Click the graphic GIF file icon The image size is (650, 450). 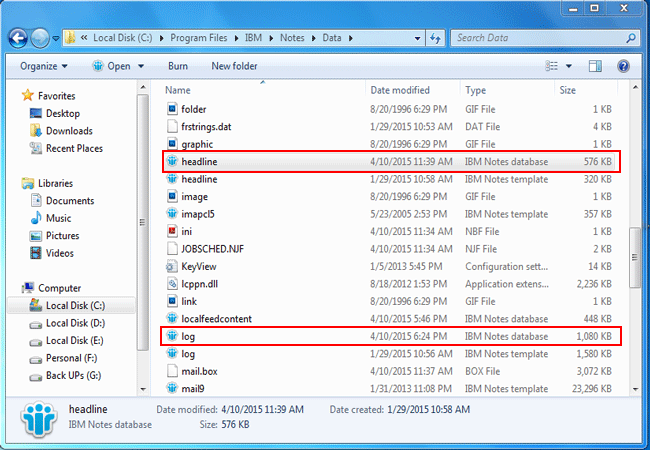tap(172, 144)
